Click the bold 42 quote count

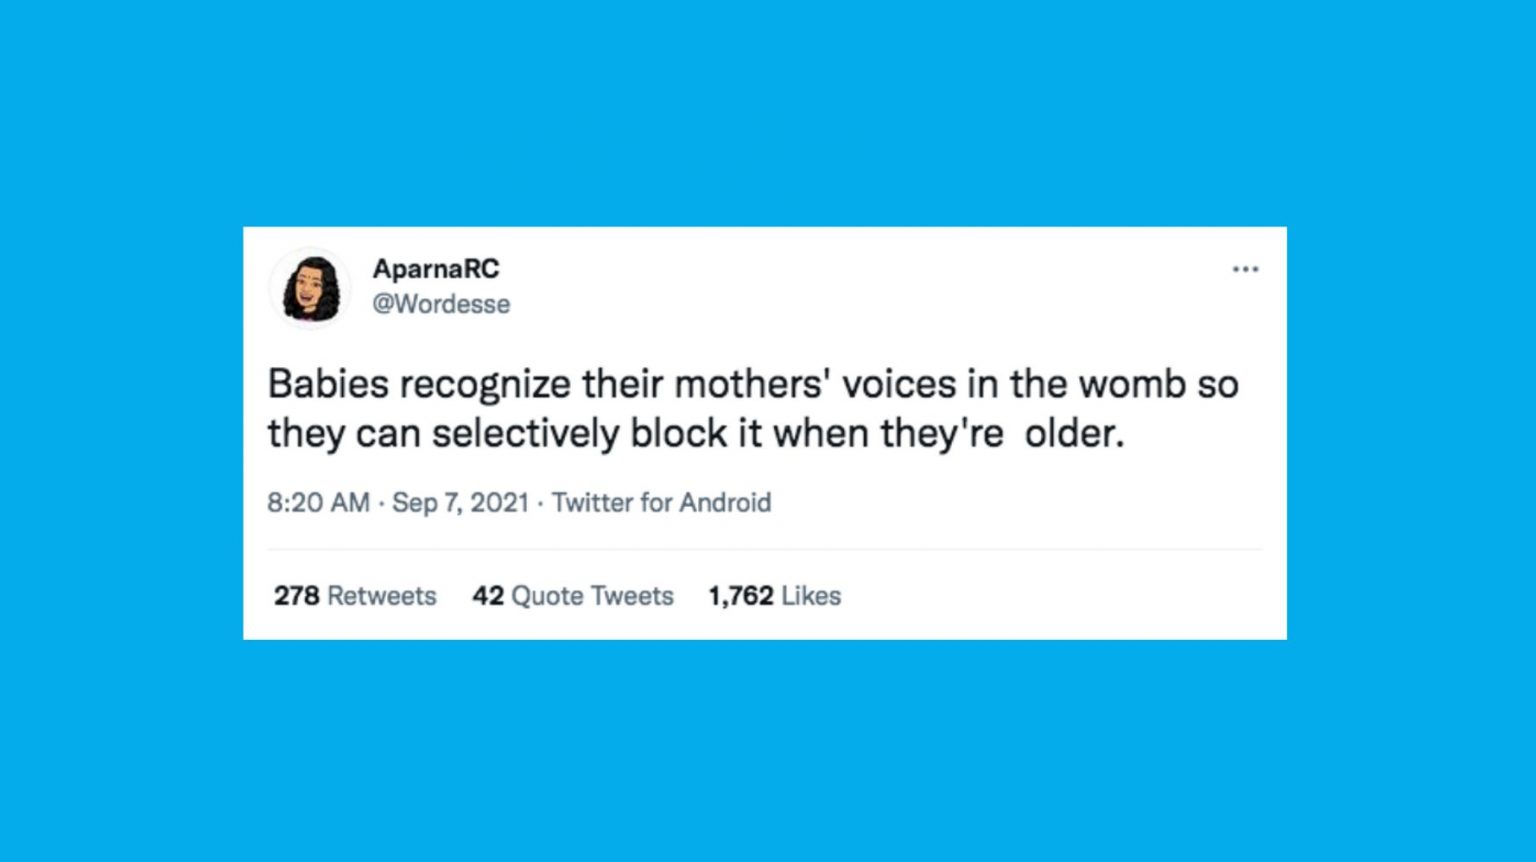click(487, 596)
